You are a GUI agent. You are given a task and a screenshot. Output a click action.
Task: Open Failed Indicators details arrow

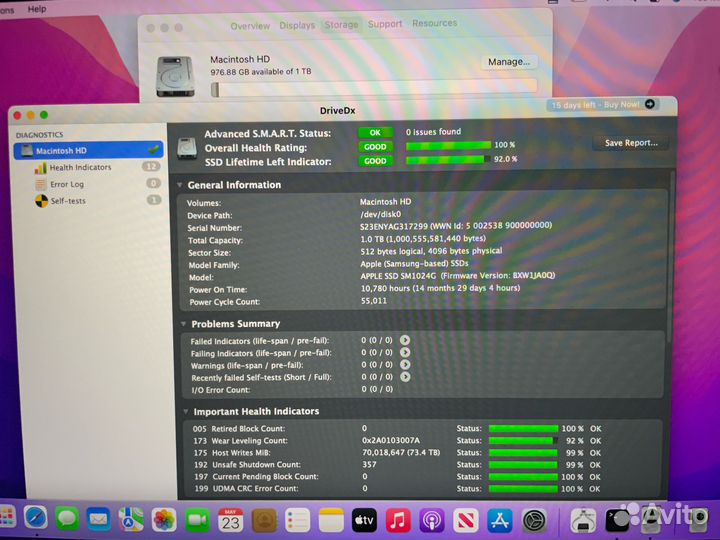tap(405, 340)
